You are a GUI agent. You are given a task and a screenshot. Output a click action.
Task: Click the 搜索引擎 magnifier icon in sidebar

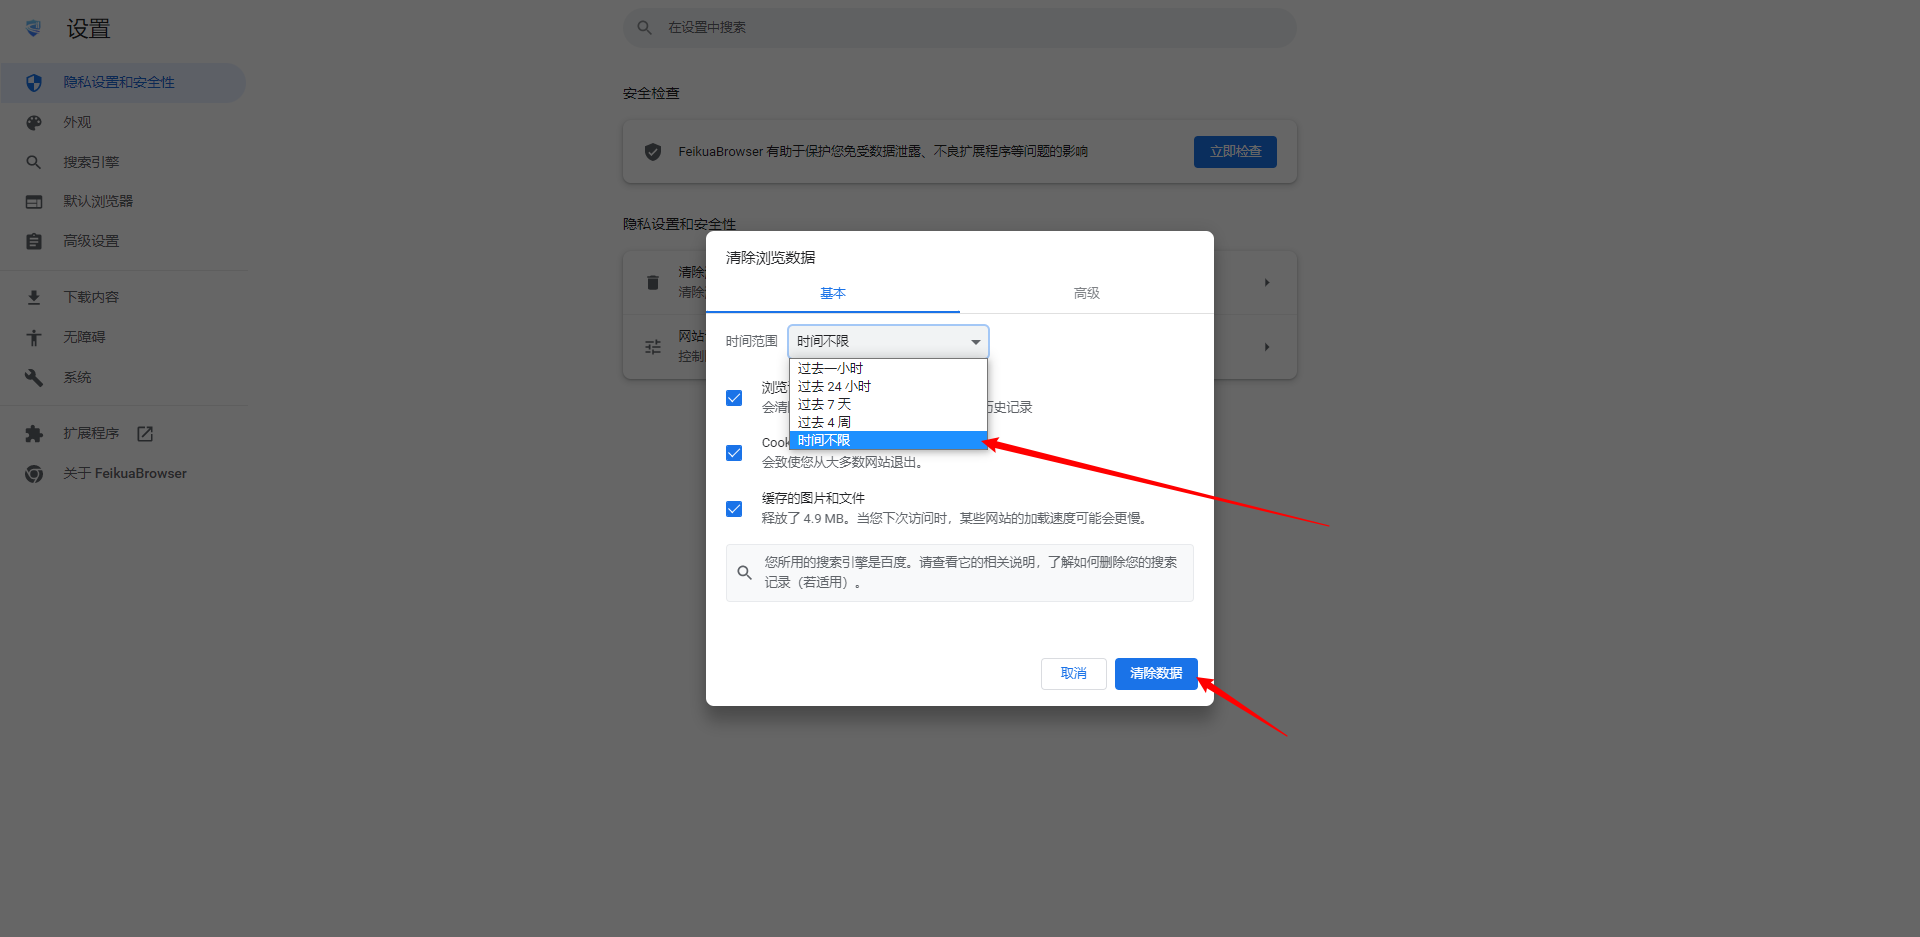(34, 162)
